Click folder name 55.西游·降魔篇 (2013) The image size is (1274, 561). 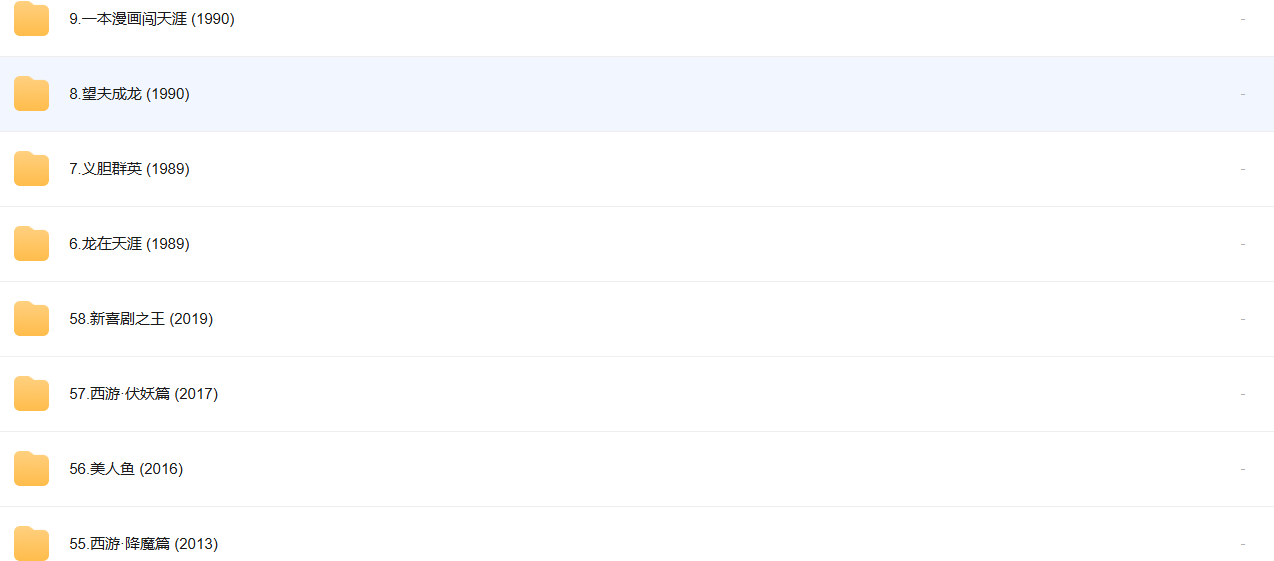point(143,544)
